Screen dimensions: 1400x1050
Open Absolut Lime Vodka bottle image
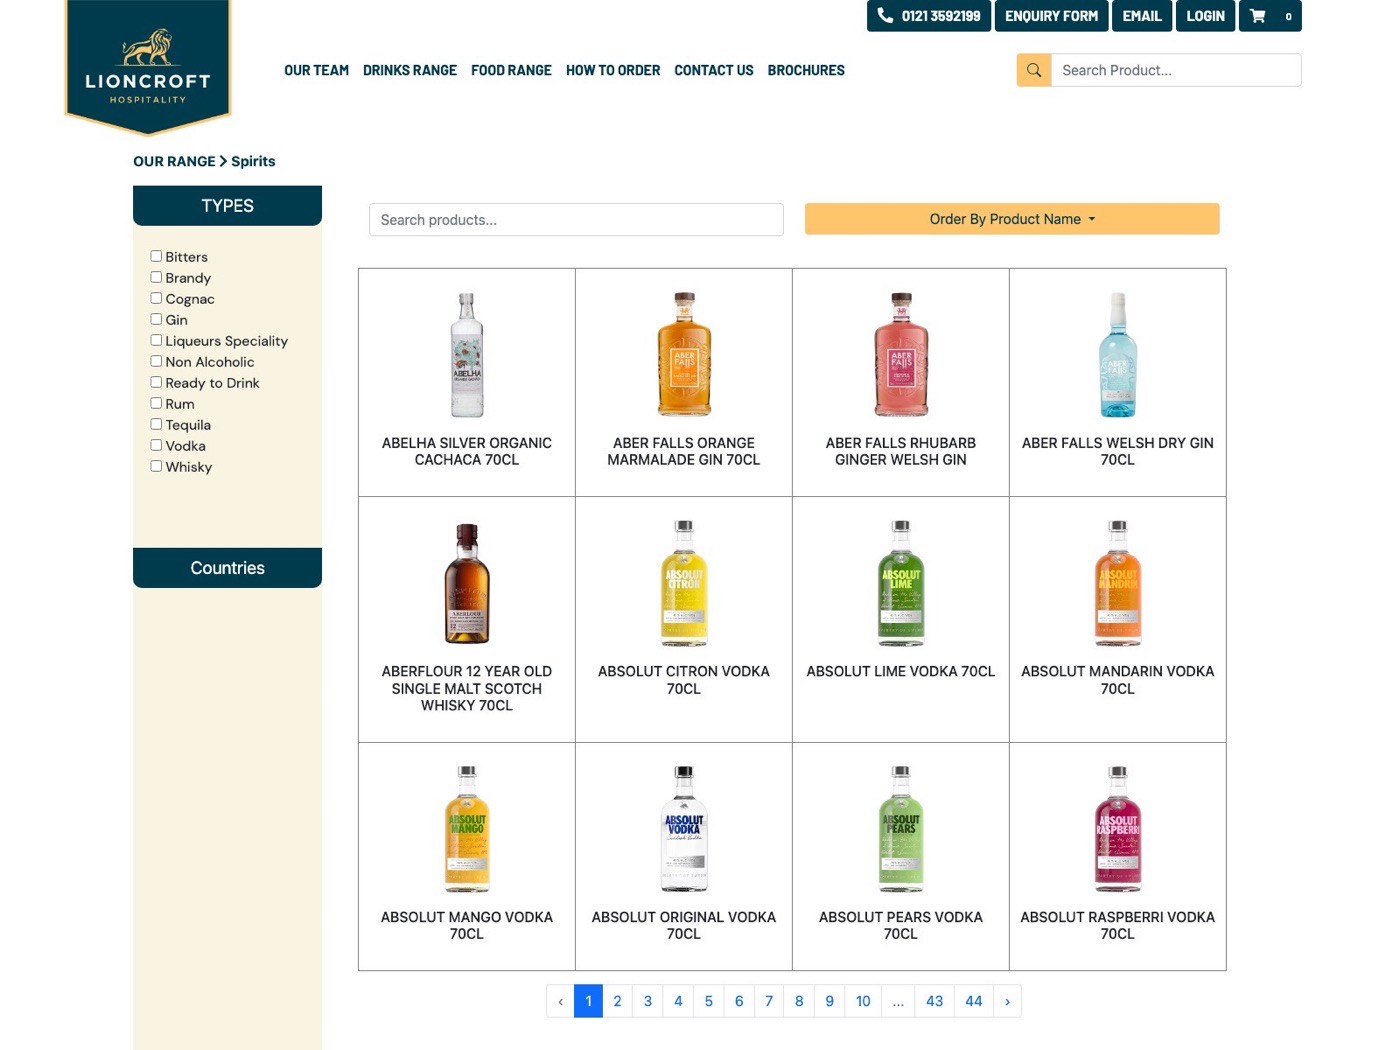901,583
